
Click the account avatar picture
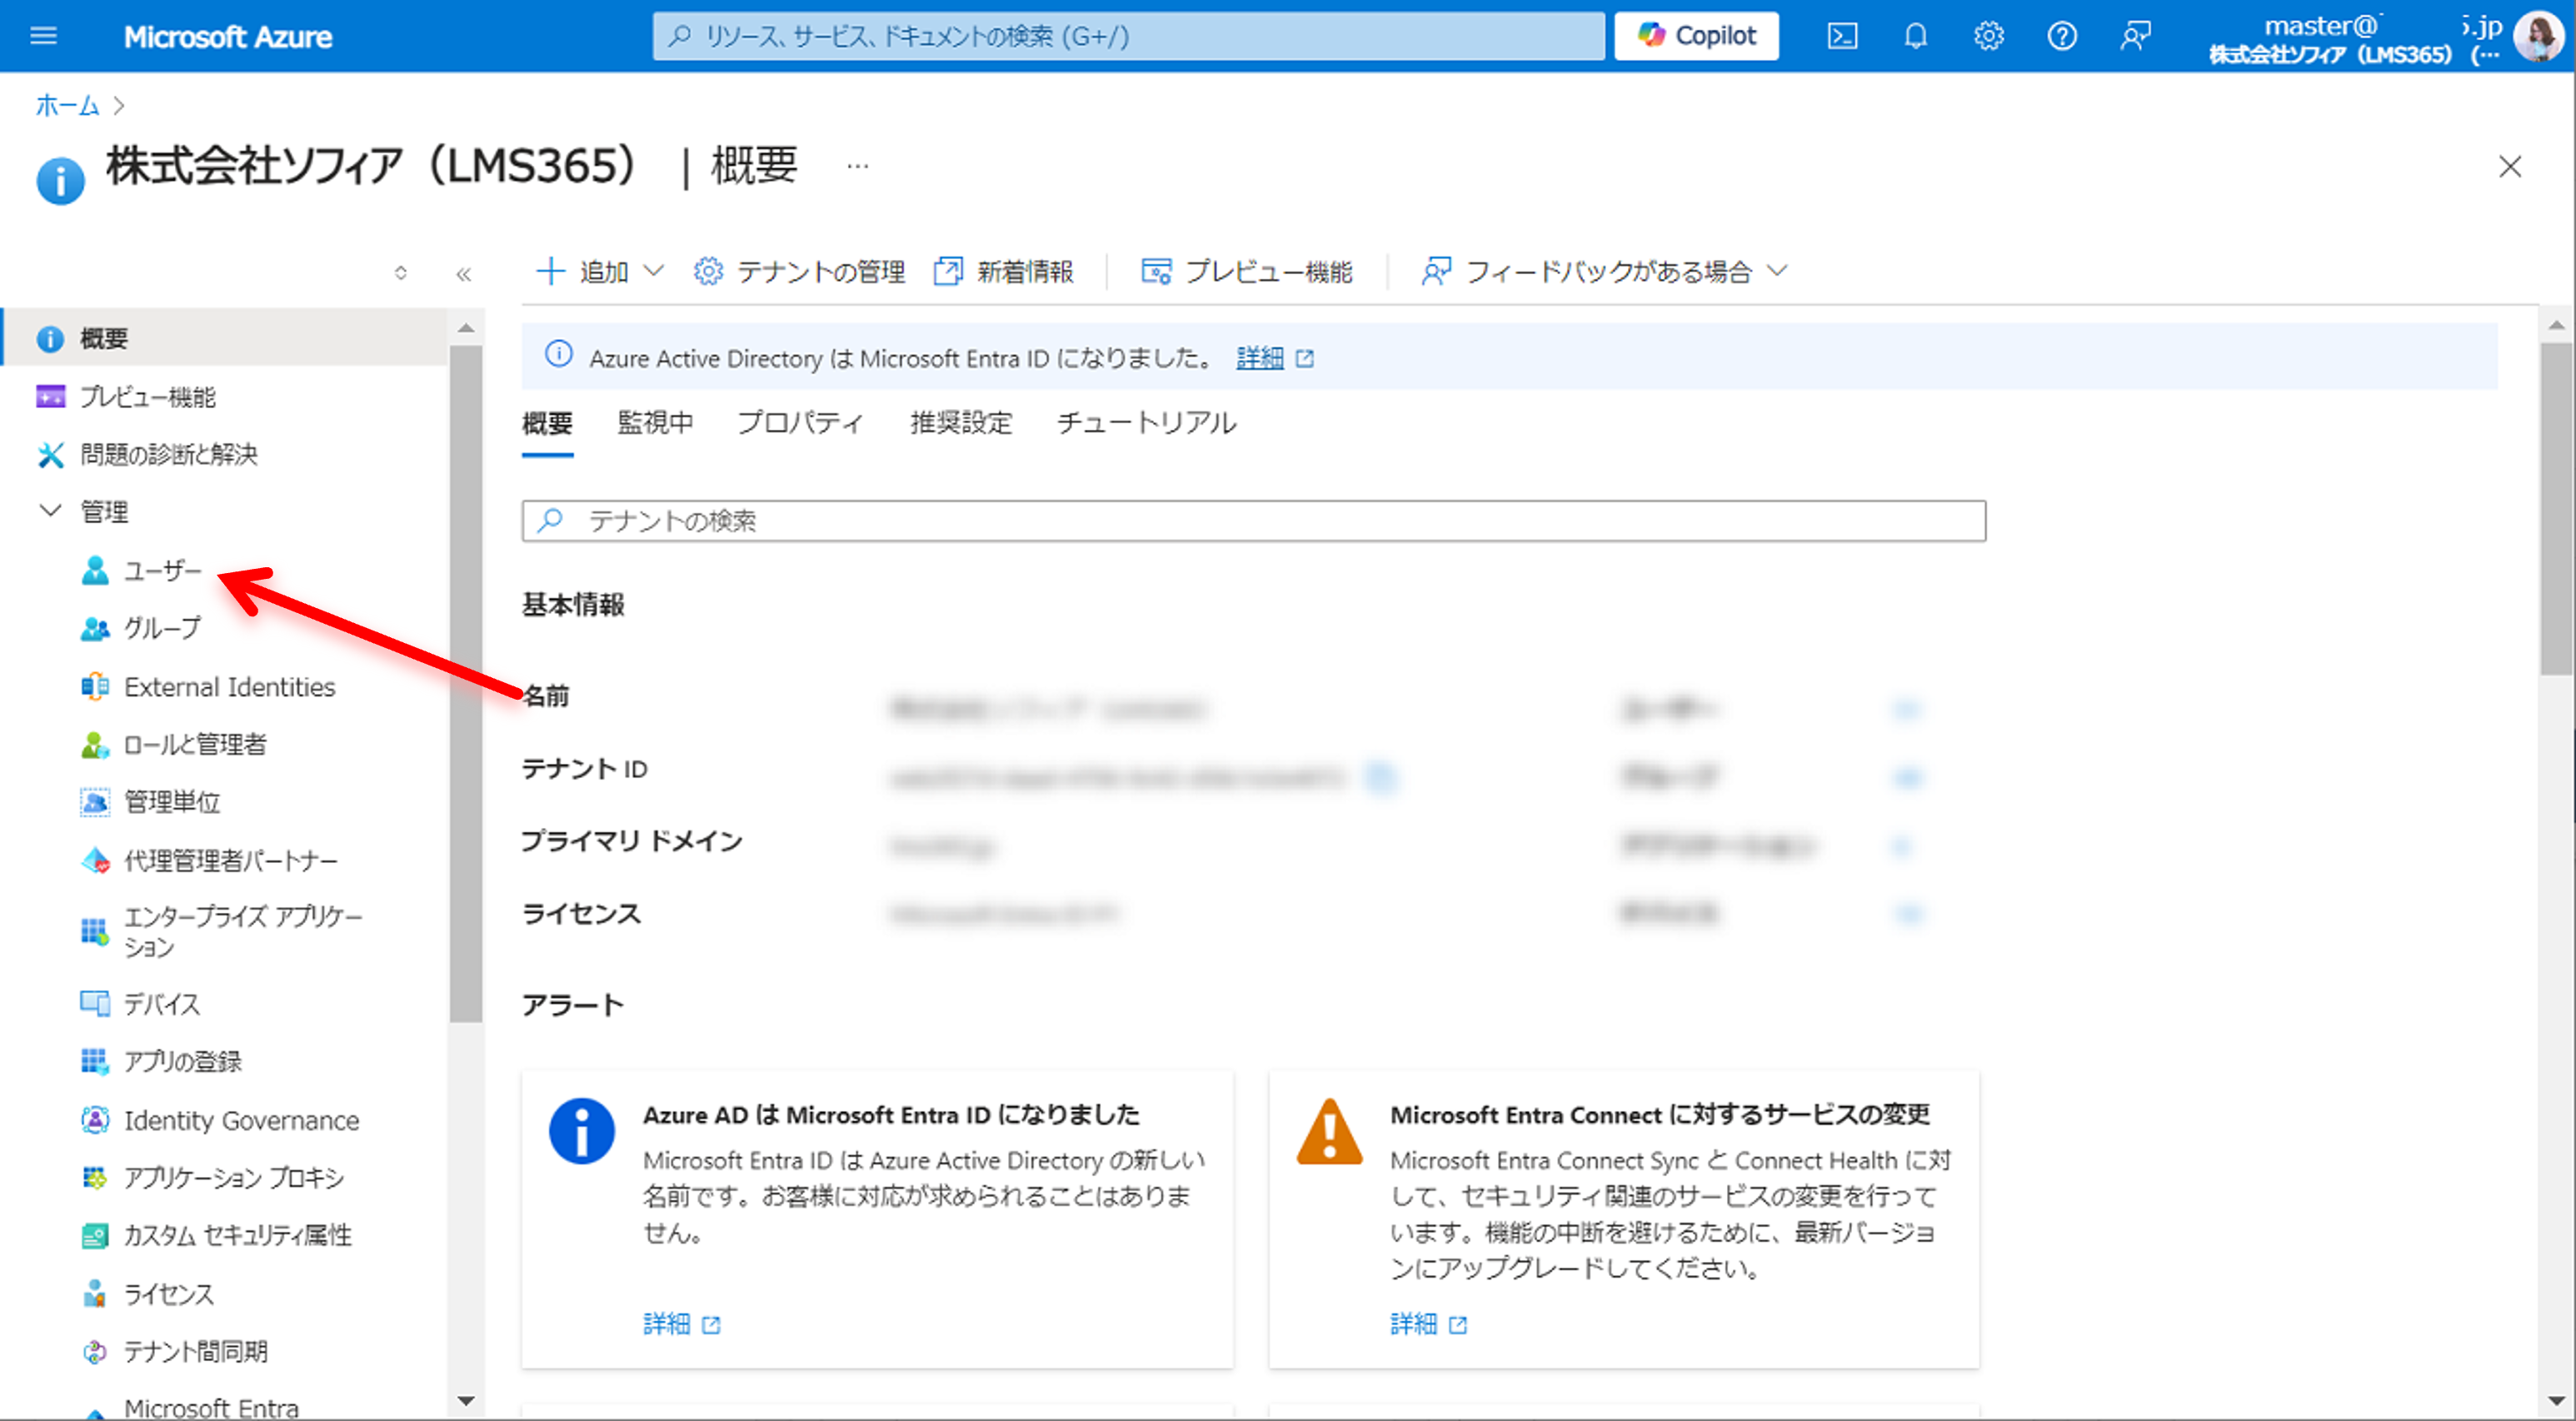point(2540,36)
